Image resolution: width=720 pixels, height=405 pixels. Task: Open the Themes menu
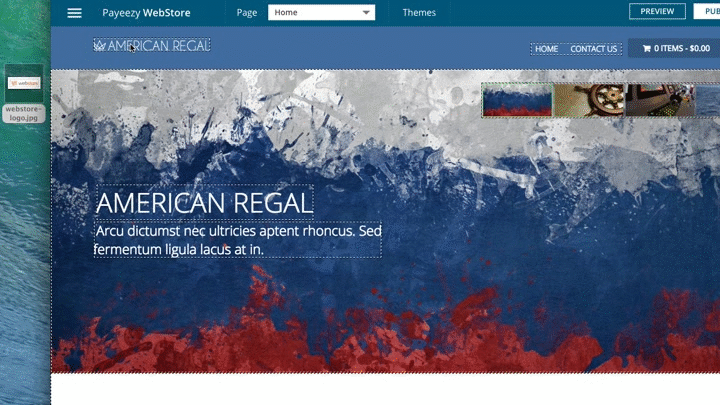[419, 13]
